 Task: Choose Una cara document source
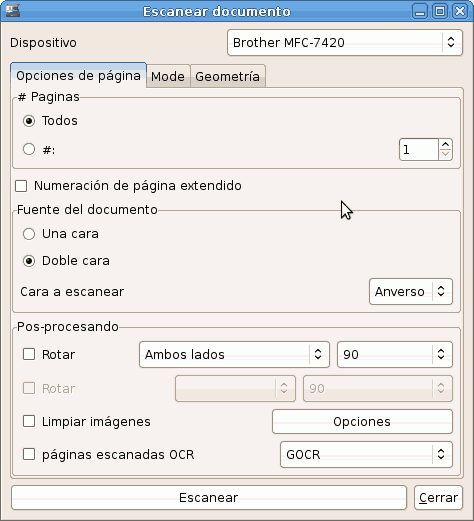point(29,234)
